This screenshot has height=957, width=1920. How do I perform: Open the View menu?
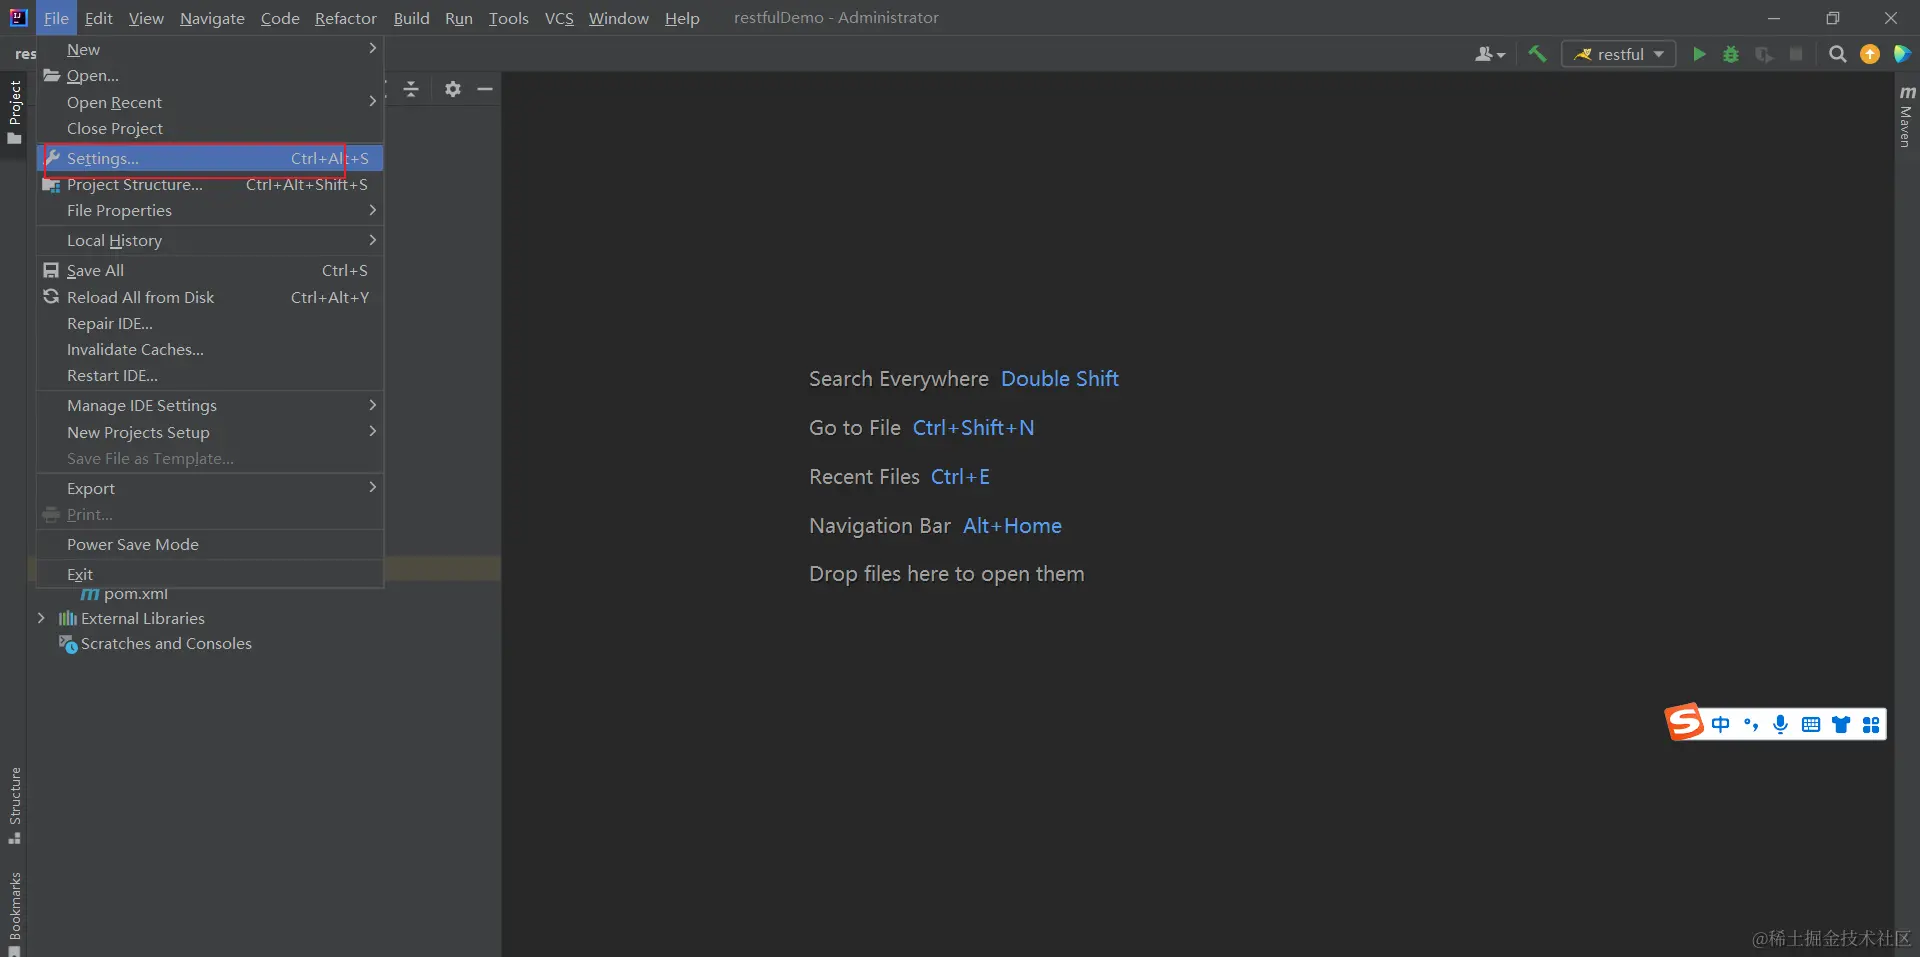click(146, 18)
